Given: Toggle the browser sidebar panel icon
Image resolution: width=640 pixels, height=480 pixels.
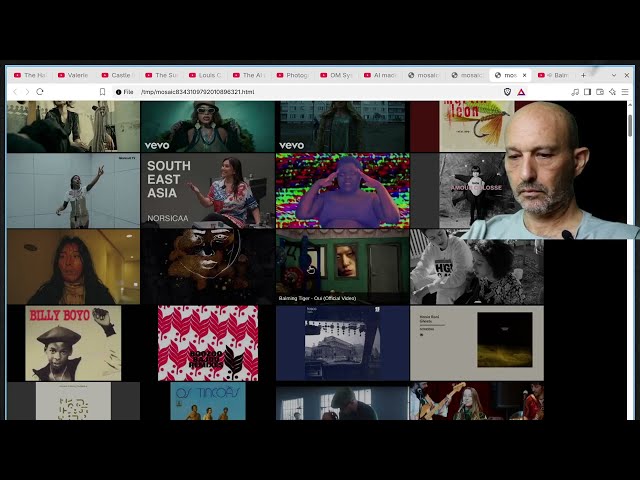Looking at the screenshot, I should click(587, 92).
